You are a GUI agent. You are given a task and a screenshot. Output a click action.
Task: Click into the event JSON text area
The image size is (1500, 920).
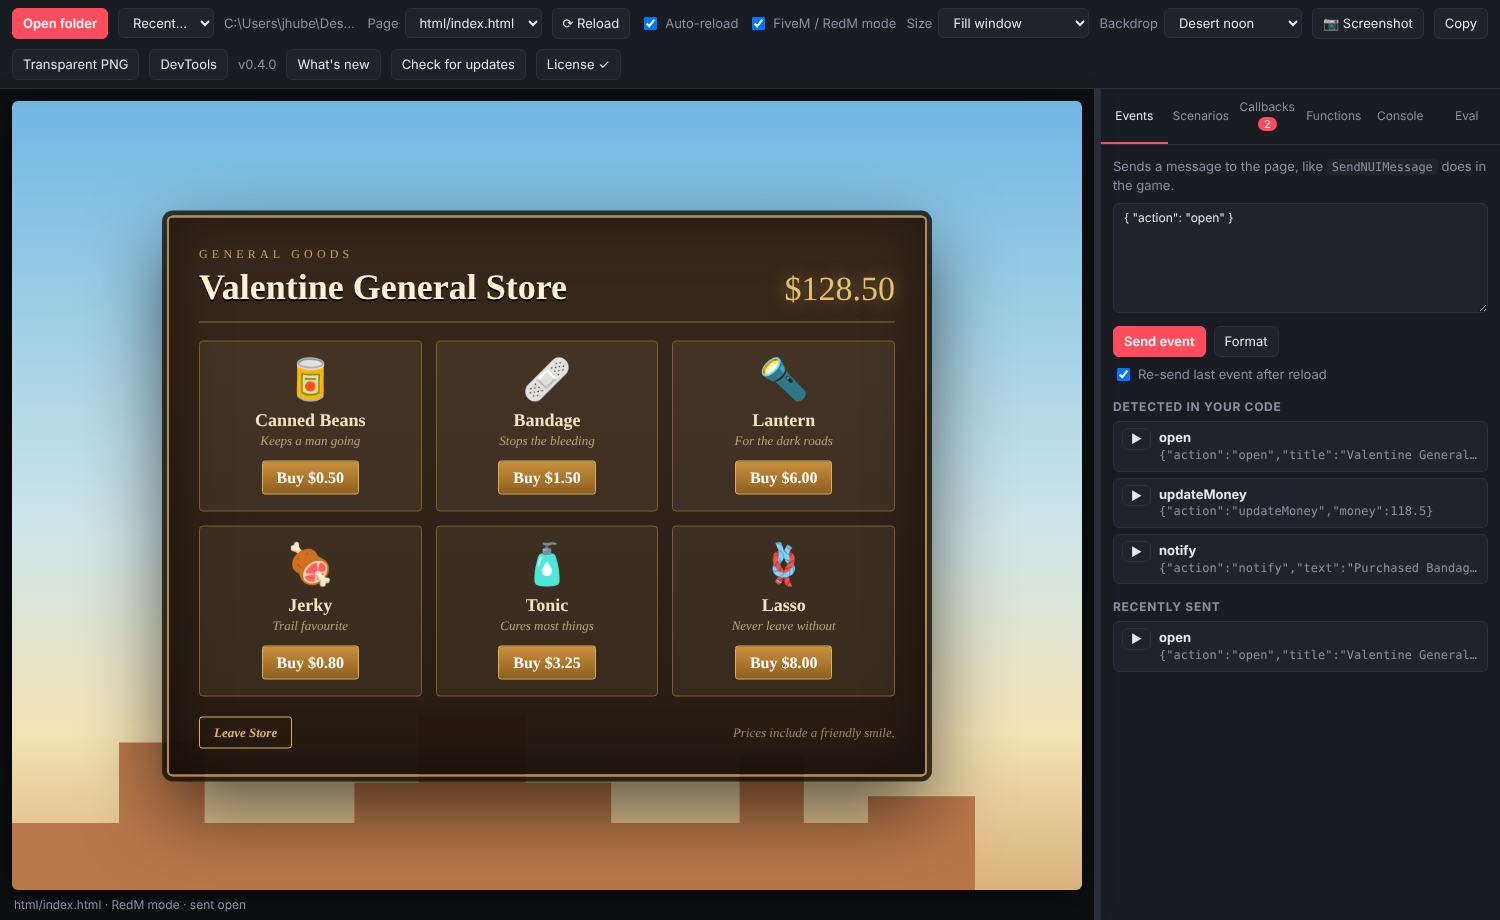pos(1300,258)
